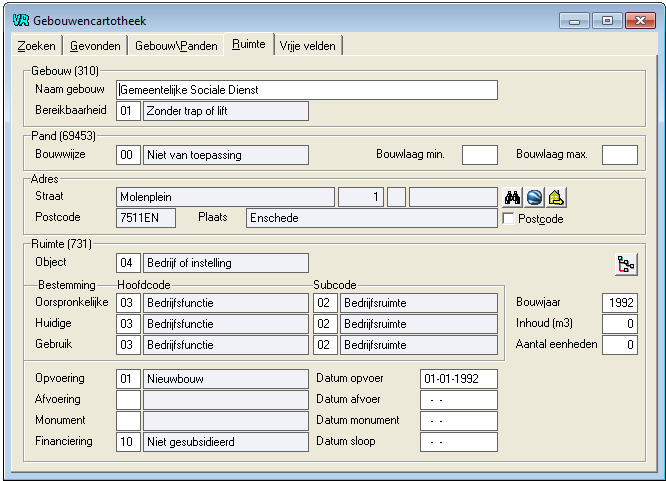Select the Niet gesubsidieerd field
The height and width of the screenshot is (481, 666).
tap(226, 442)
